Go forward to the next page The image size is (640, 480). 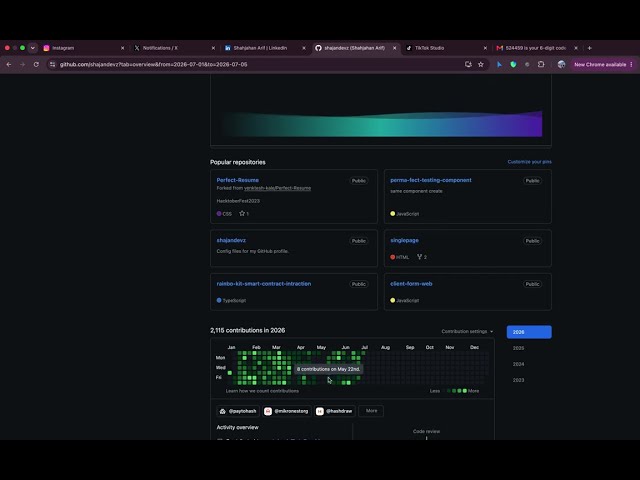point(22,64)
